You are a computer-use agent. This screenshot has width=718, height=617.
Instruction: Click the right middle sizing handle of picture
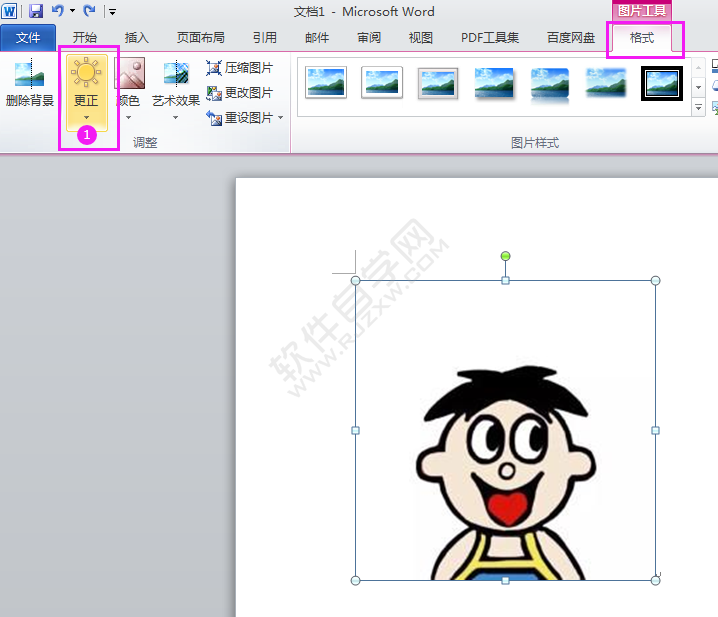point(655,431)
